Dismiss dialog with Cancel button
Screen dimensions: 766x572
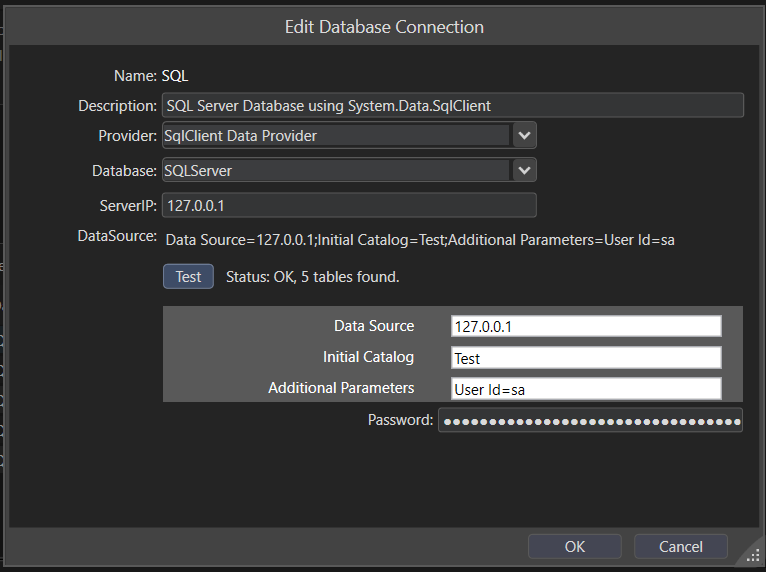pos(681,546)
